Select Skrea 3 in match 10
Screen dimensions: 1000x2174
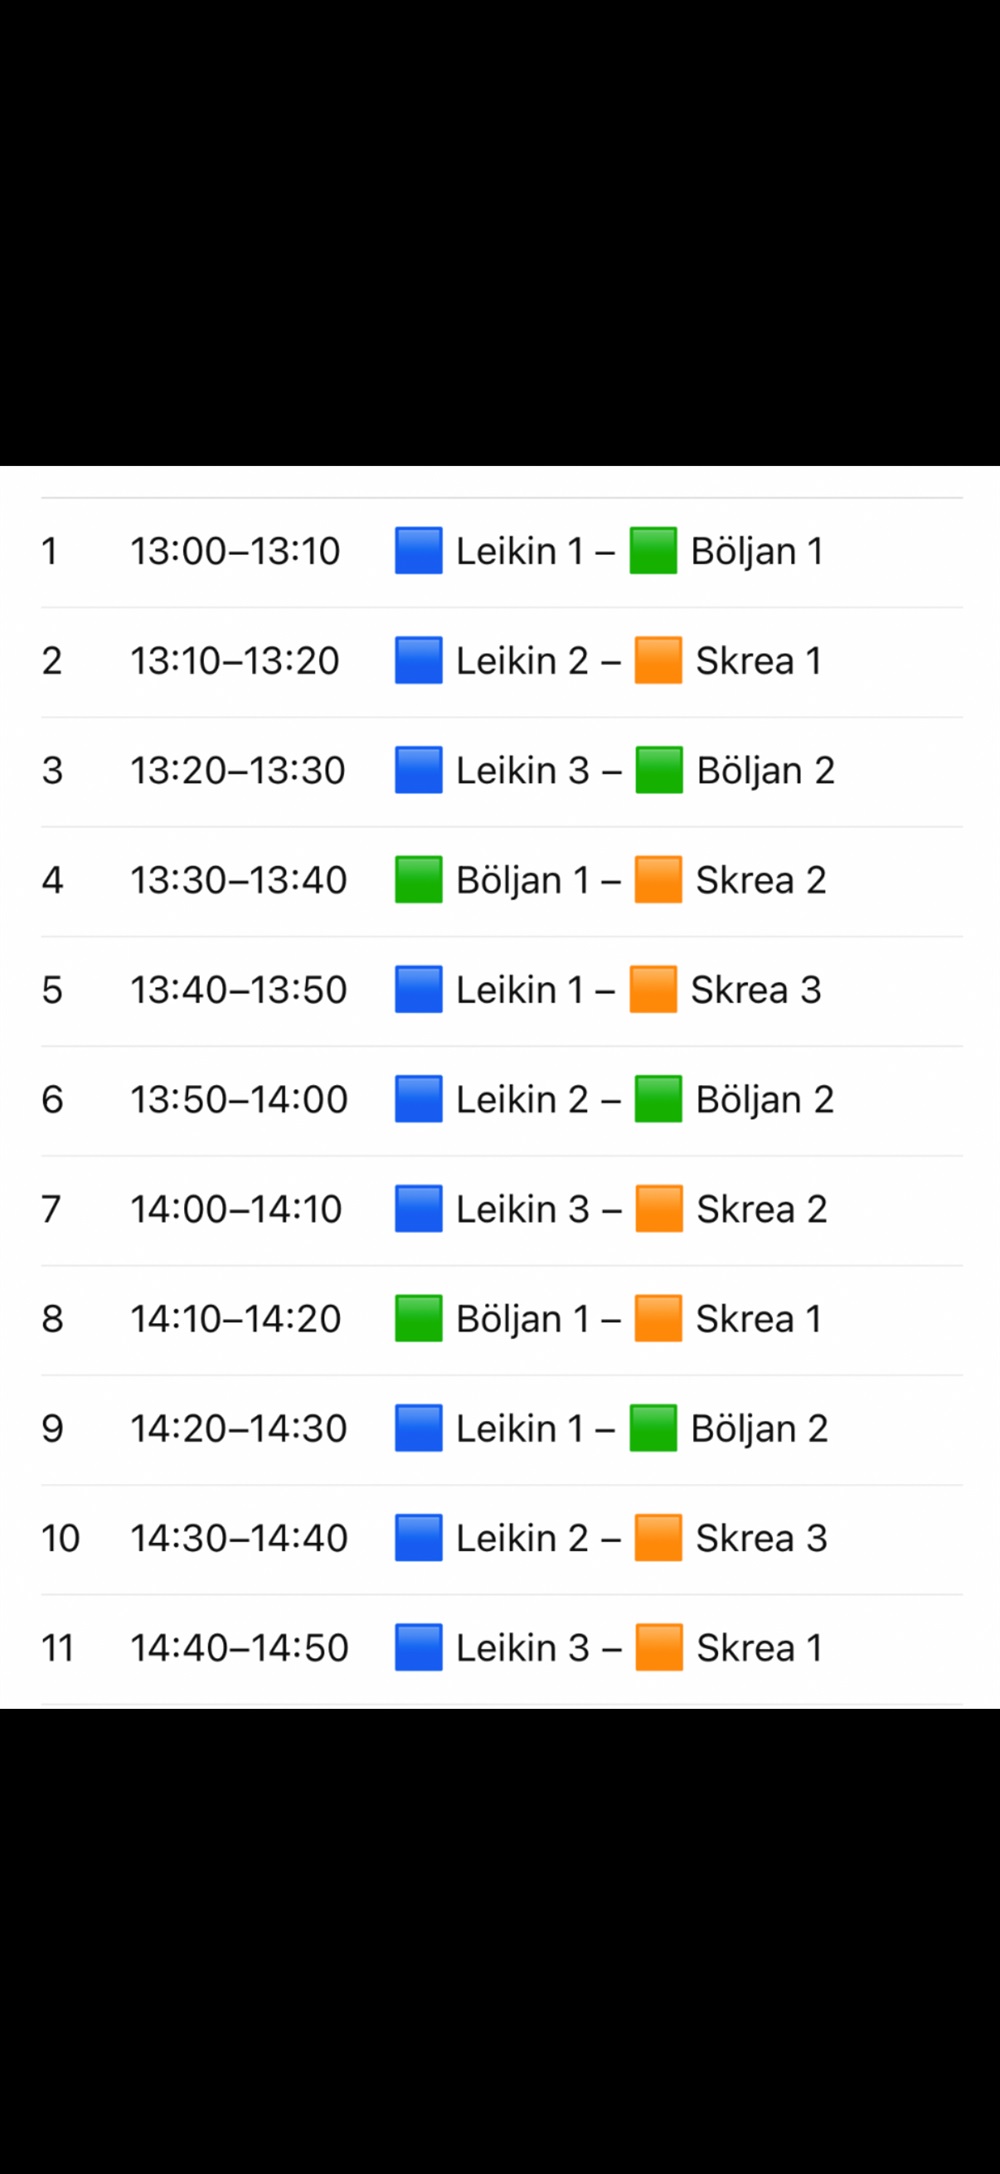[762, 1538]
